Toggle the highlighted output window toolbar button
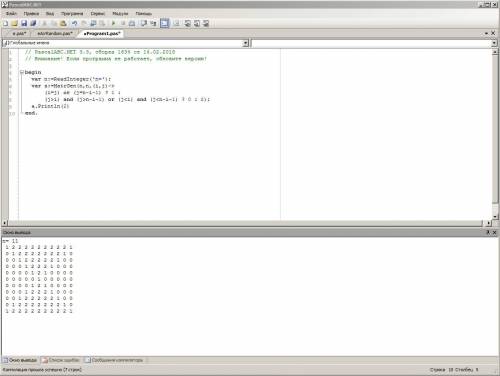 coord(165,23)
